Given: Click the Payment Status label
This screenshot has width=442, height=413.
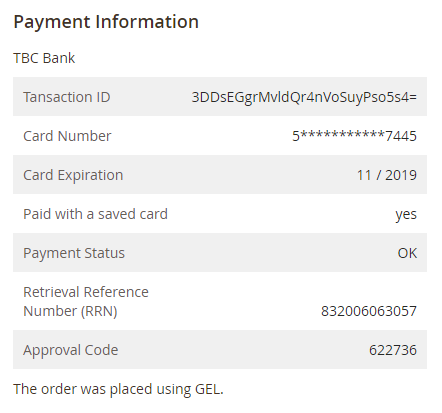Looking at the screenshot, I should (x=74, y=253).
